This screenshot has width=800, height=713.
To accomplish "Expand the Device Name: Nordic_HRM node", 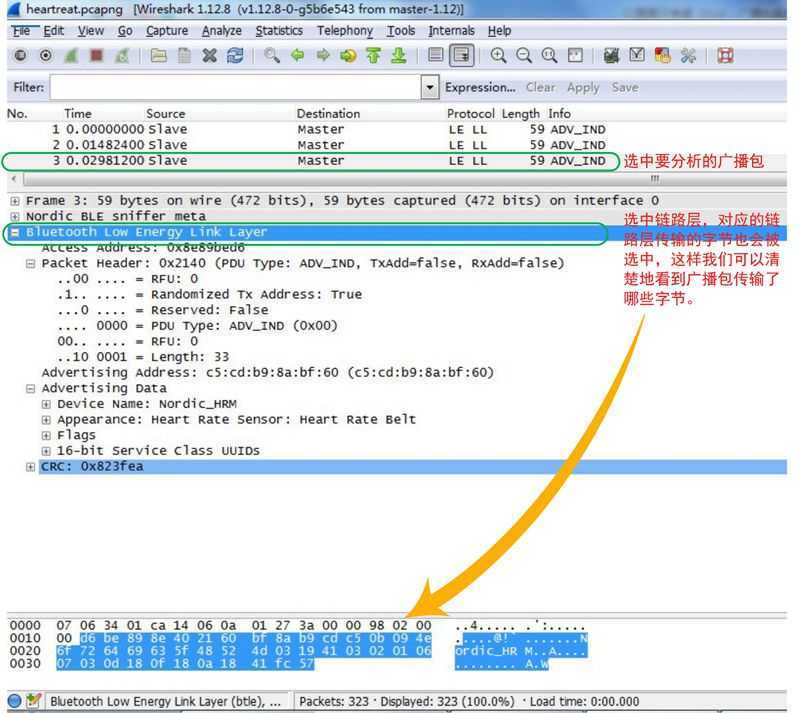I will [46, 404].
